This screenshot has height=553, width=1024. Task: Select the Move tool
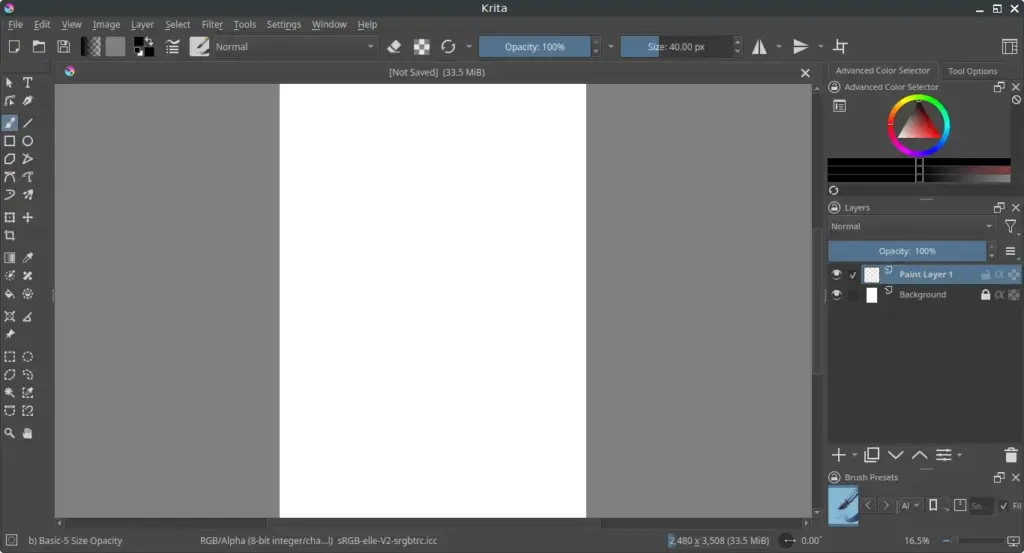(27, 217)
